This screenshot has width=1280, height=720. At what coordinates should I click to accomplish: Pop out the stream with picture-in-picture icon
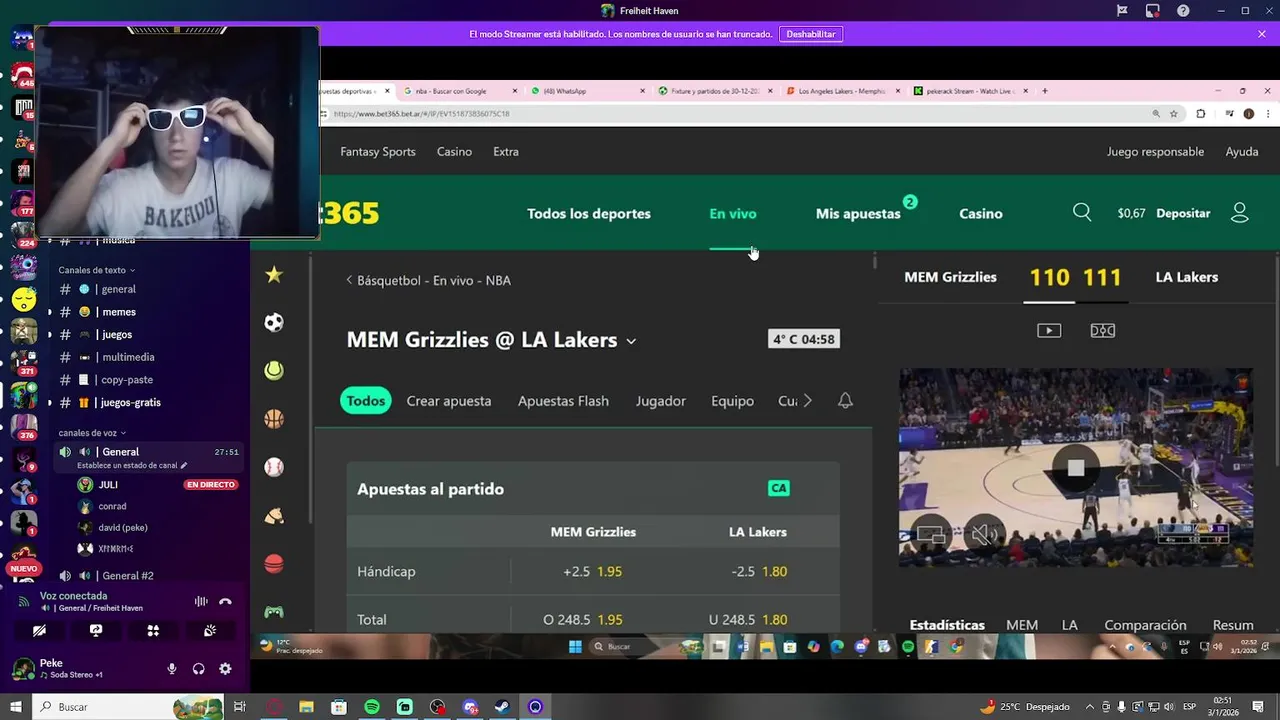point(931,535)
